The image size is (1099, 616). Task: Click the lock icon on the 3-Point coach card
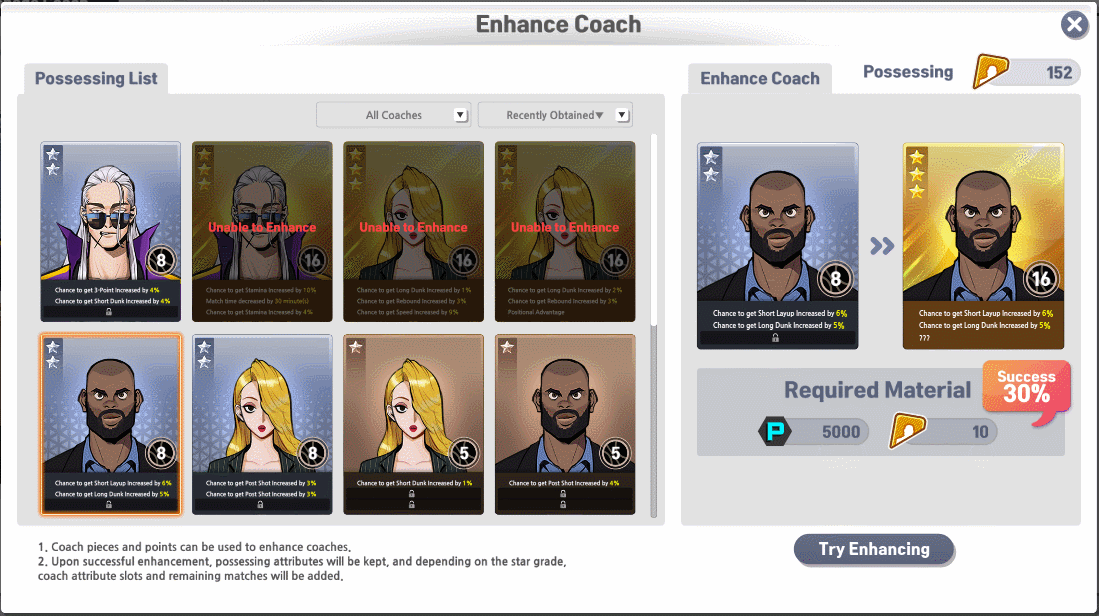coord(109,312)
